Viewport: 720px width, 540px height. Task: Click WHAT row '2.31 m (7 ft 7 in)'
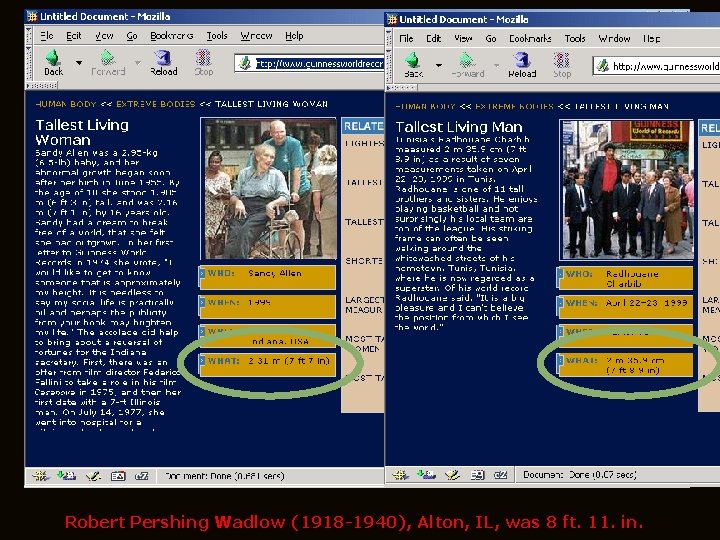(268, 364)
